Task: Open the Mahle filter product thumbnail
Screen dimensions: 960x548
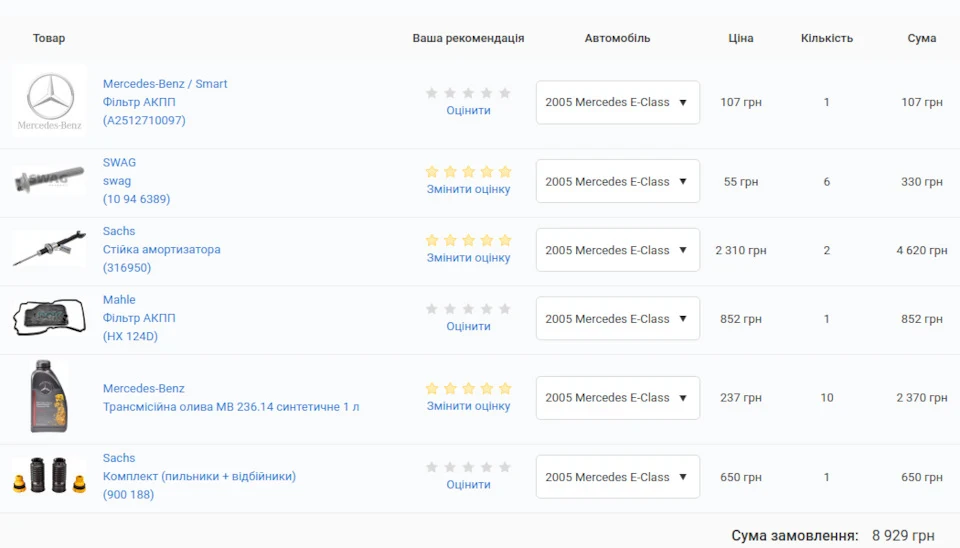Action: (50, 317)
